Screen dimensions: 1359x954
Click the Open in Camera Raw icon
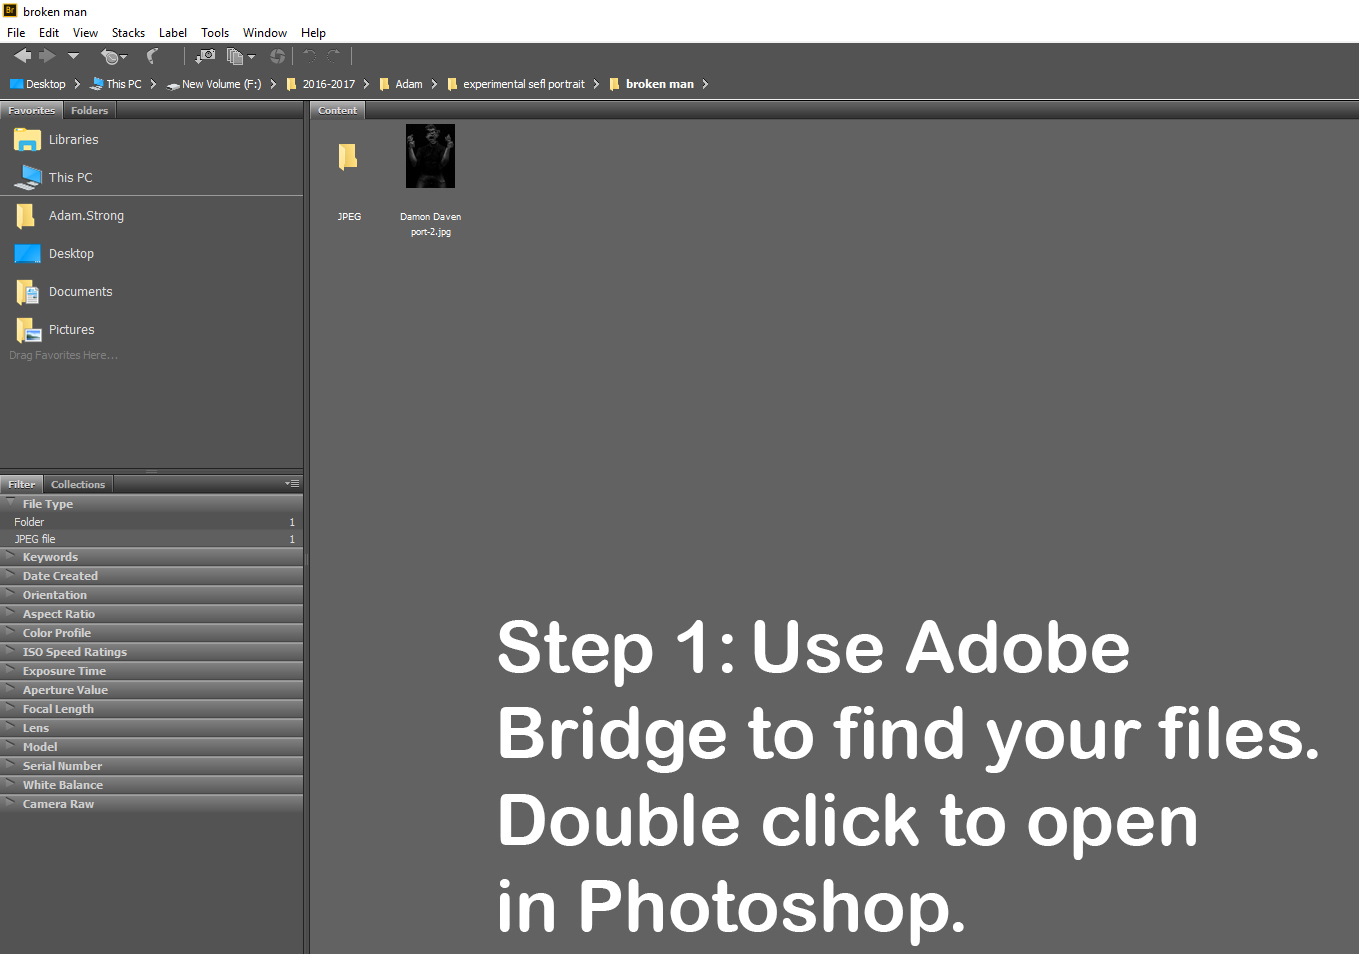click(x=278, y=57)
